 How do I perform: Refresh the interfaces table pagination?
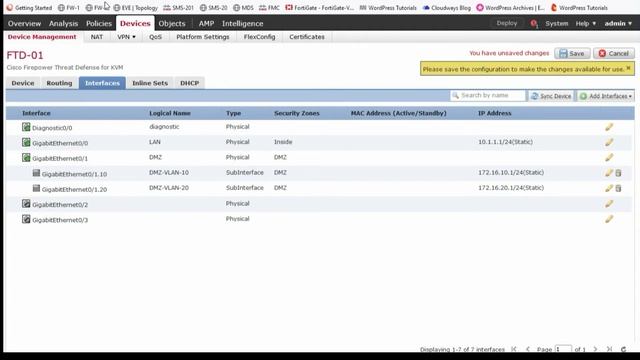tap(623, 349)
